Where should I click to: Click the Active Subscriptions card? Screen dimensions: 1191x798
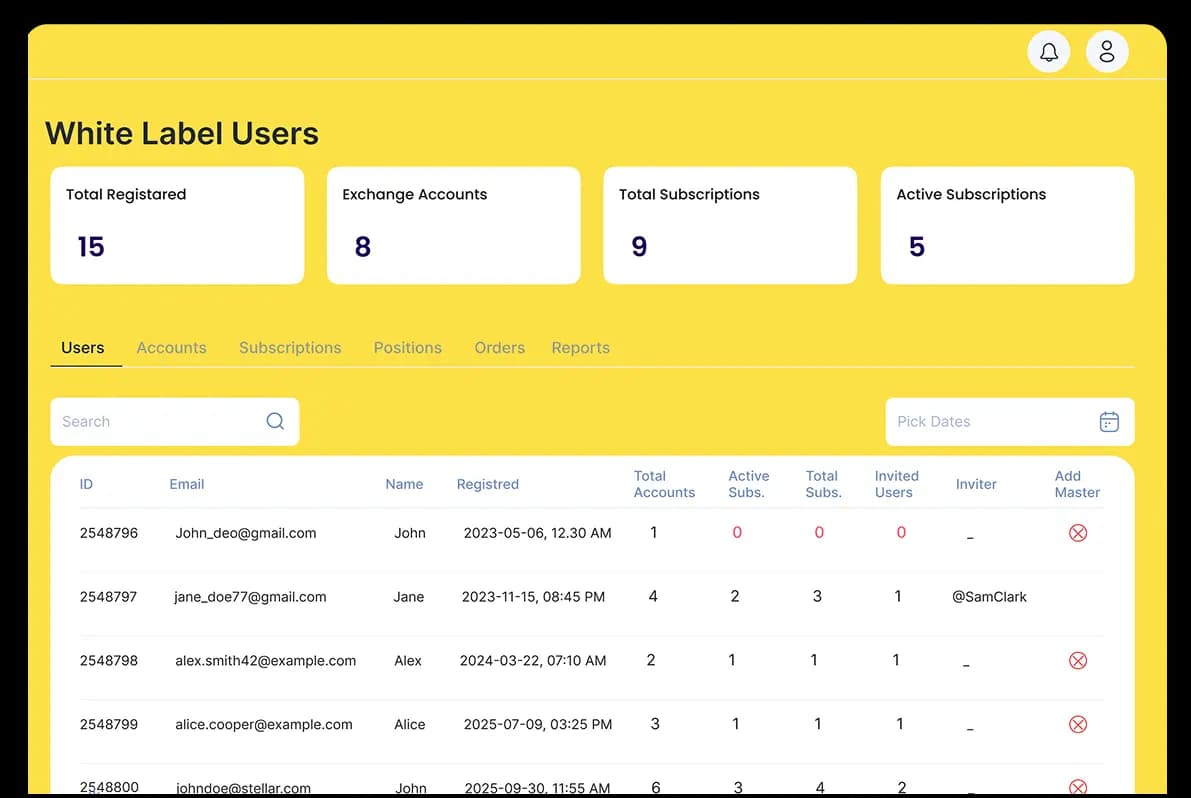click(x=1007, y=226)
